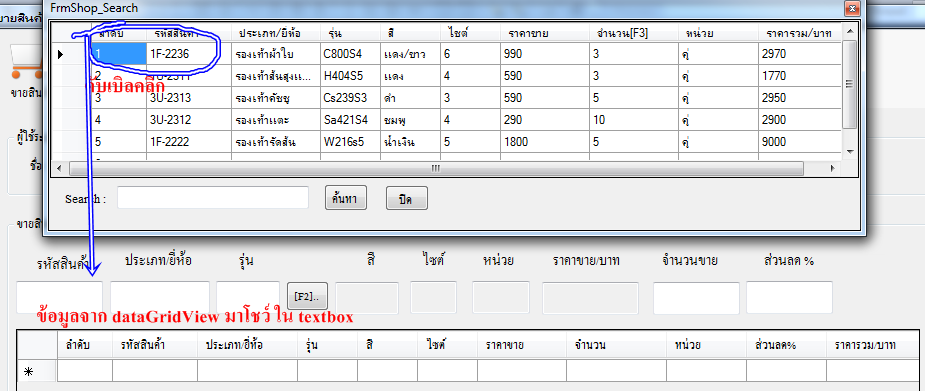Select model cell H404S5
The image size is (925, 391).
(x=349, y=76)
